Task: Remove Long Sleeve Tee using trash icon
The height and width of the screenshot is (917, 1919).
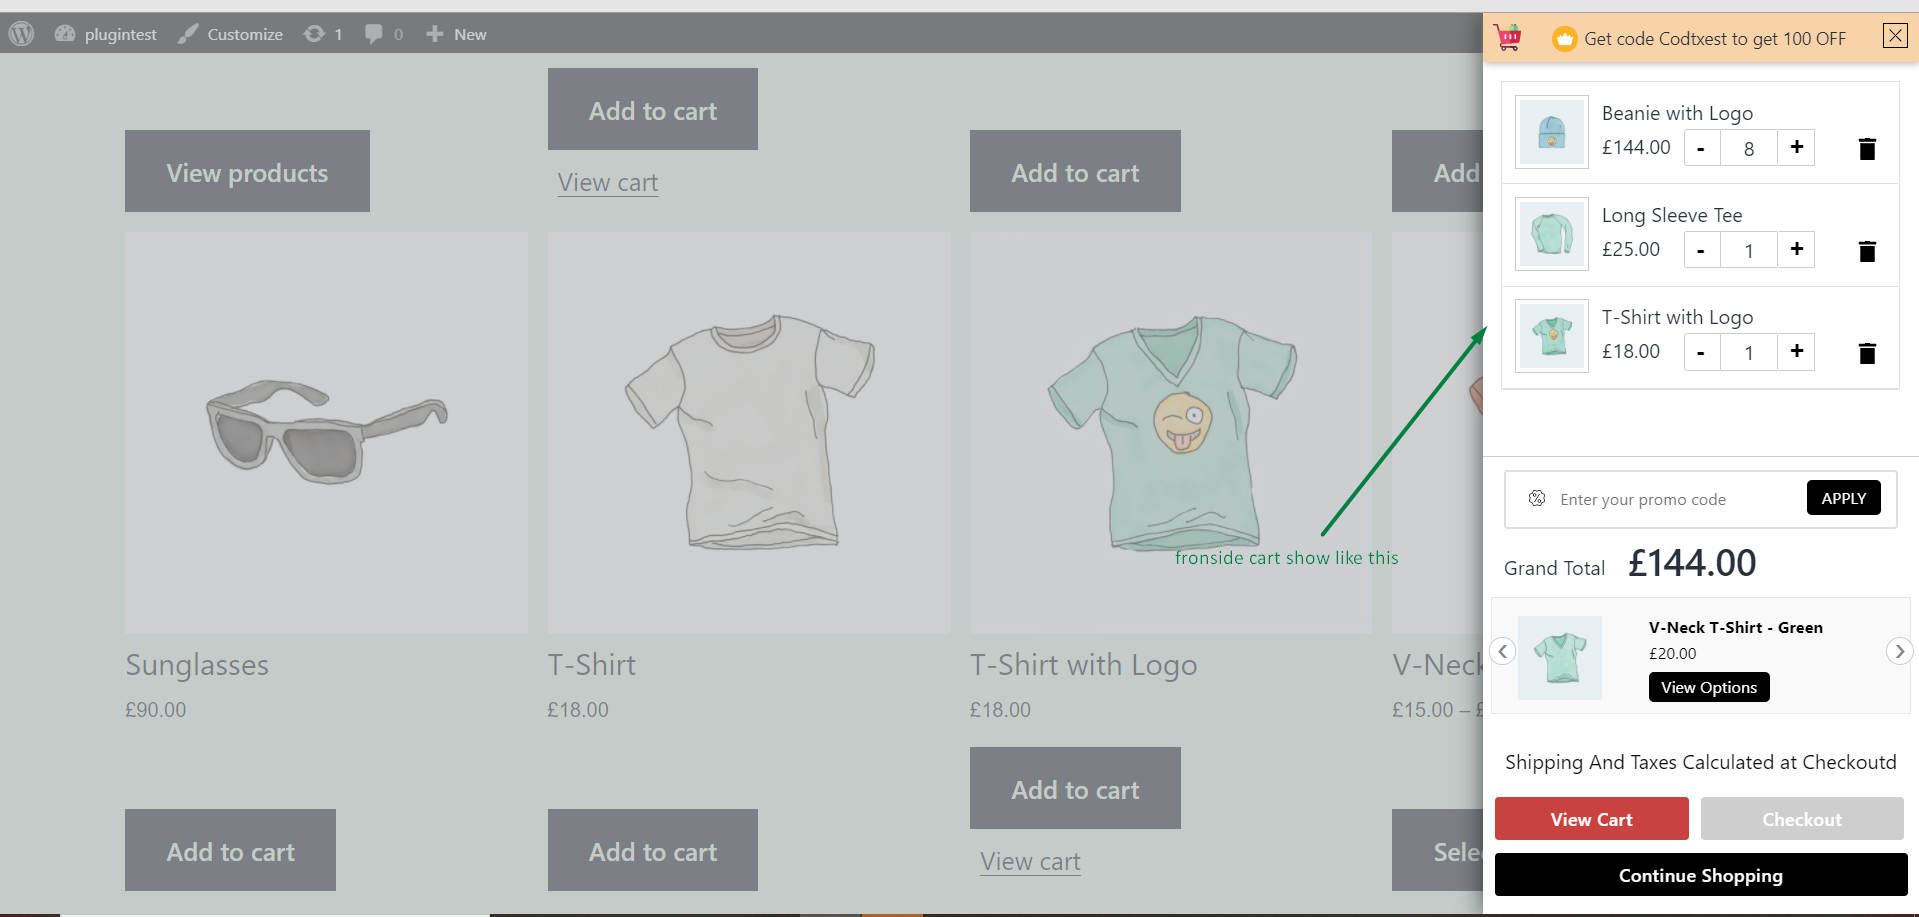Action: pyautogui.click(x=1867, y=251)
